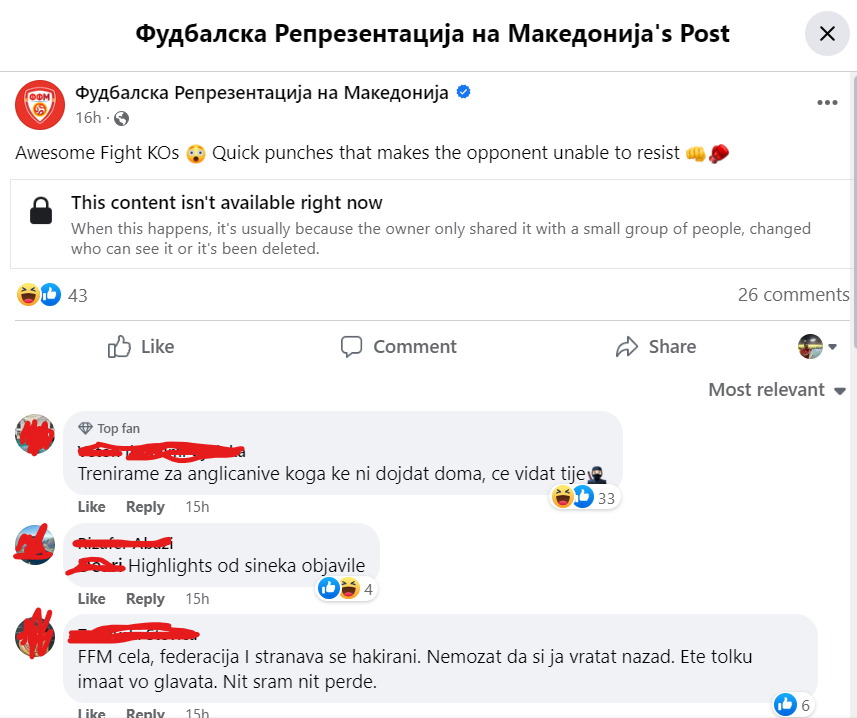
Task: Open the commenting-as profile switcher dropdown
Action: [818, 346]
